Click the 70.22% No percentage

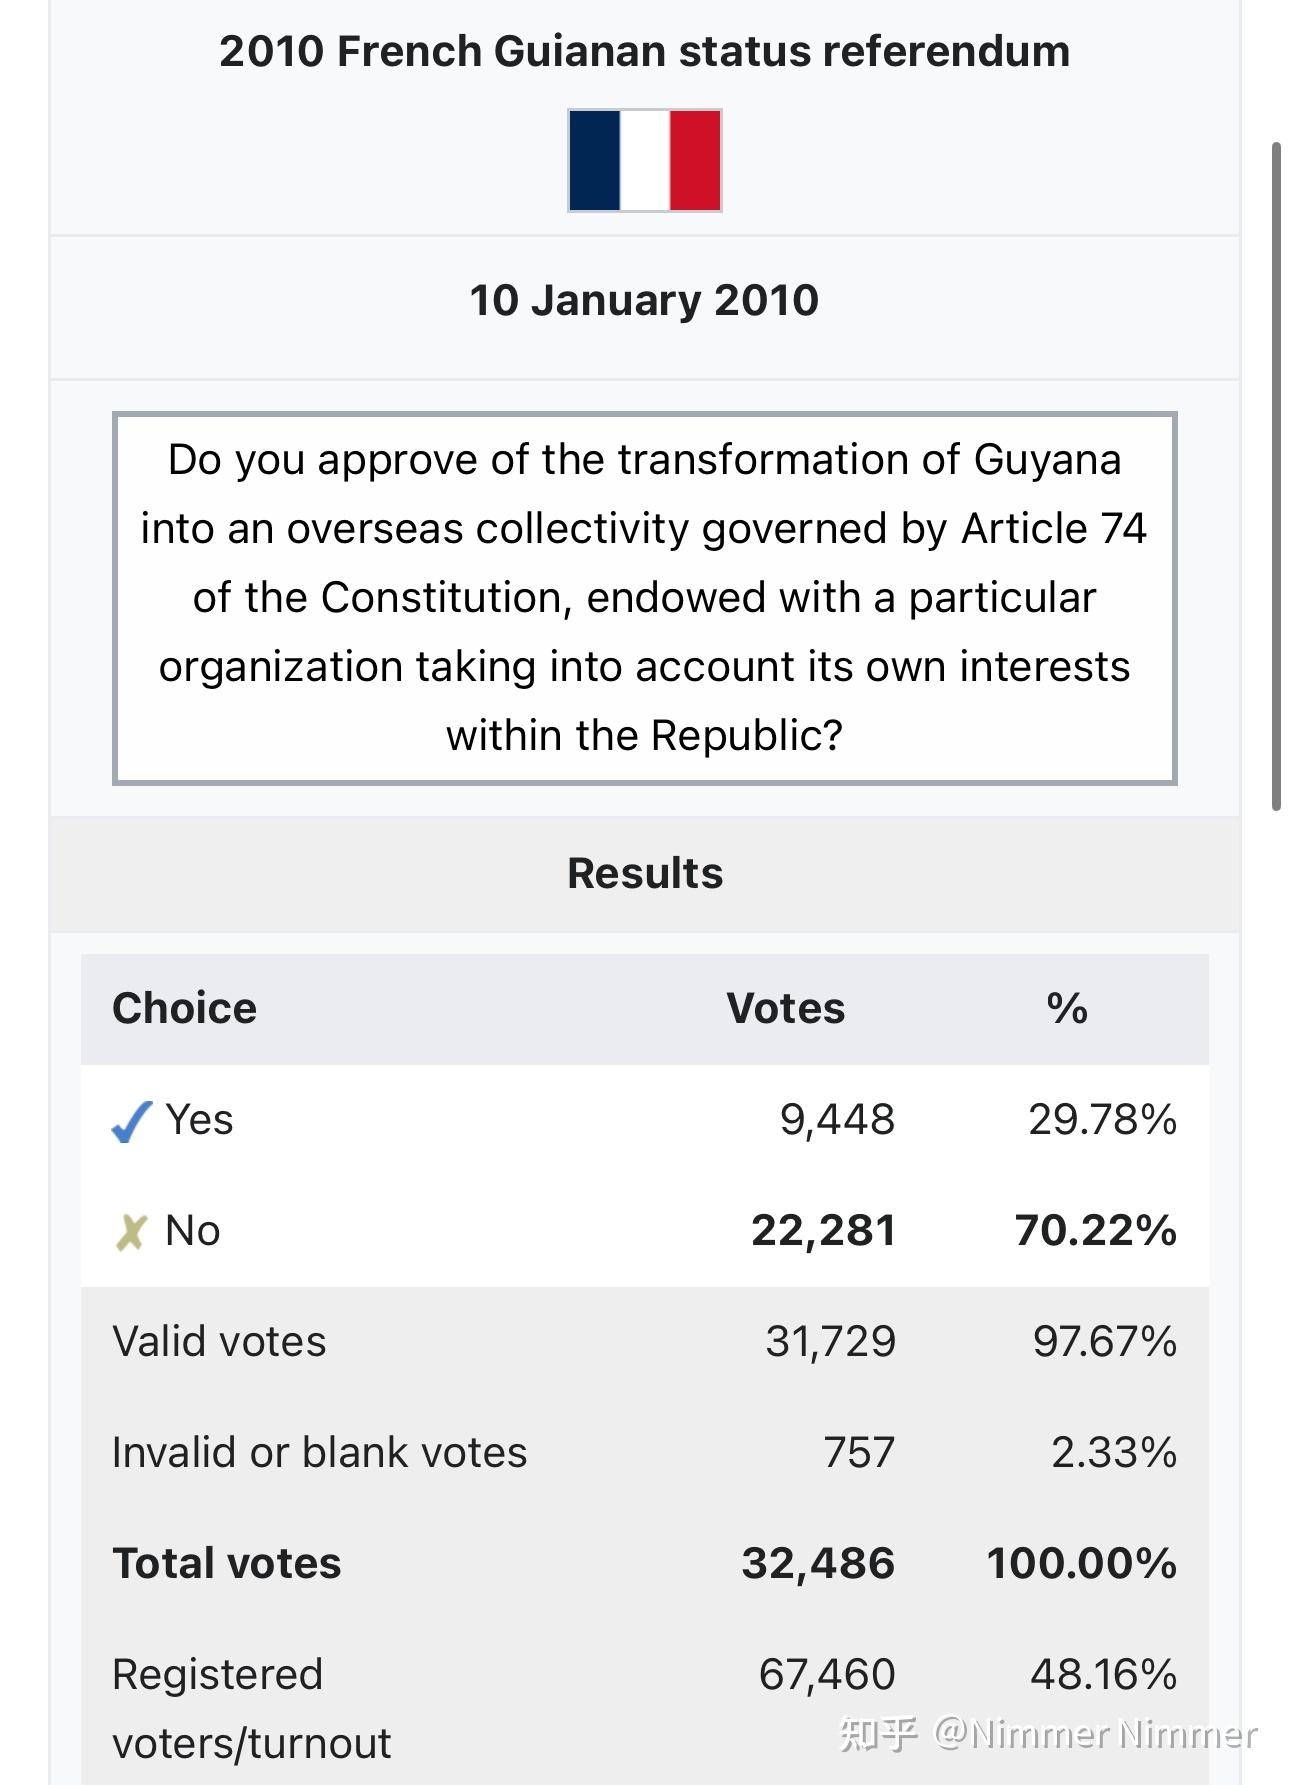click(1096, 1231)
